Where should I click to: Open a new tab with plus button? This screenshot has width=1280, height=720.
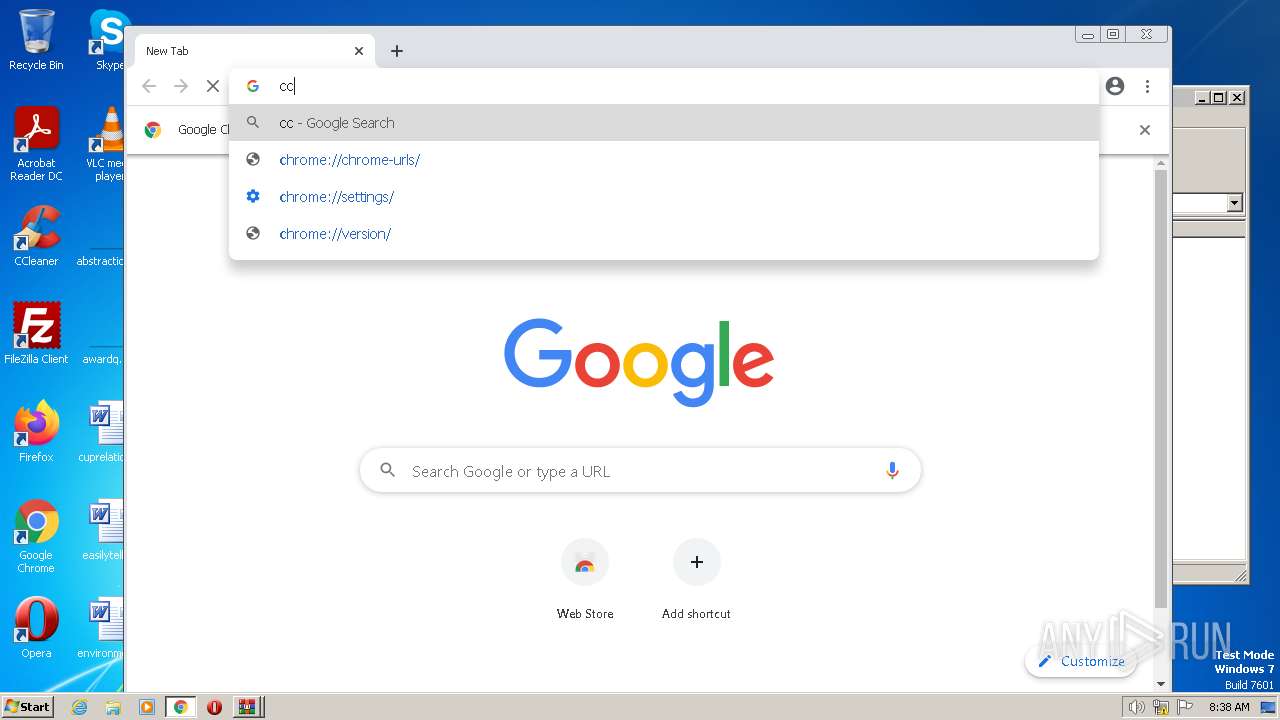[397, 51]
